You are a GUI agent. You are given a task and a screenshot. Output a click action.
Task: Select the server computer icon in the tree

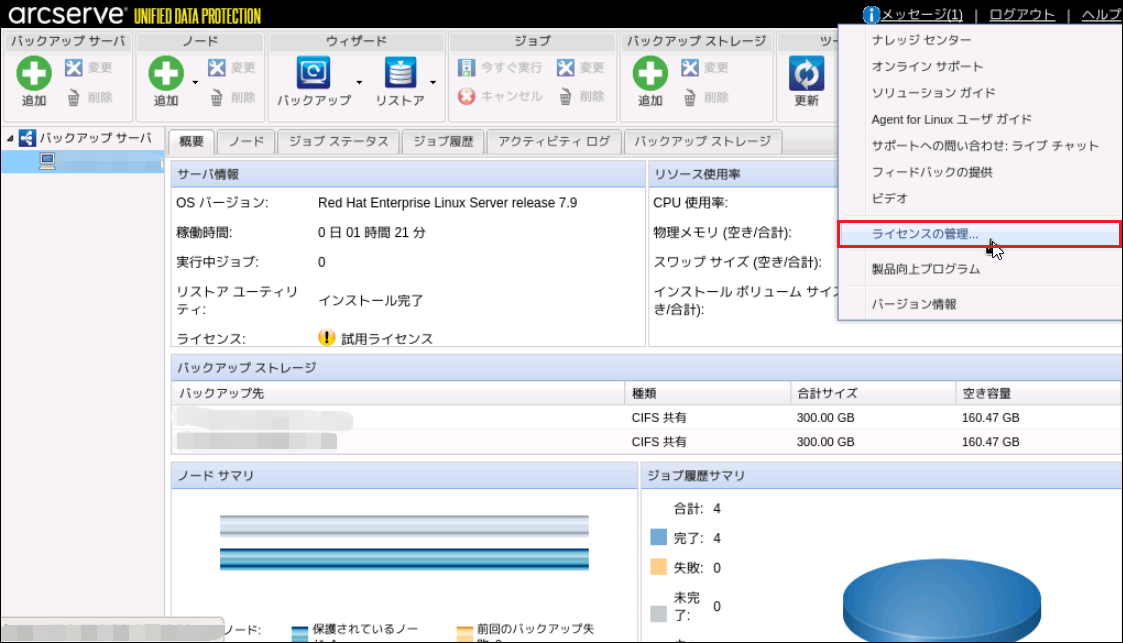click(x=47, y=161)
